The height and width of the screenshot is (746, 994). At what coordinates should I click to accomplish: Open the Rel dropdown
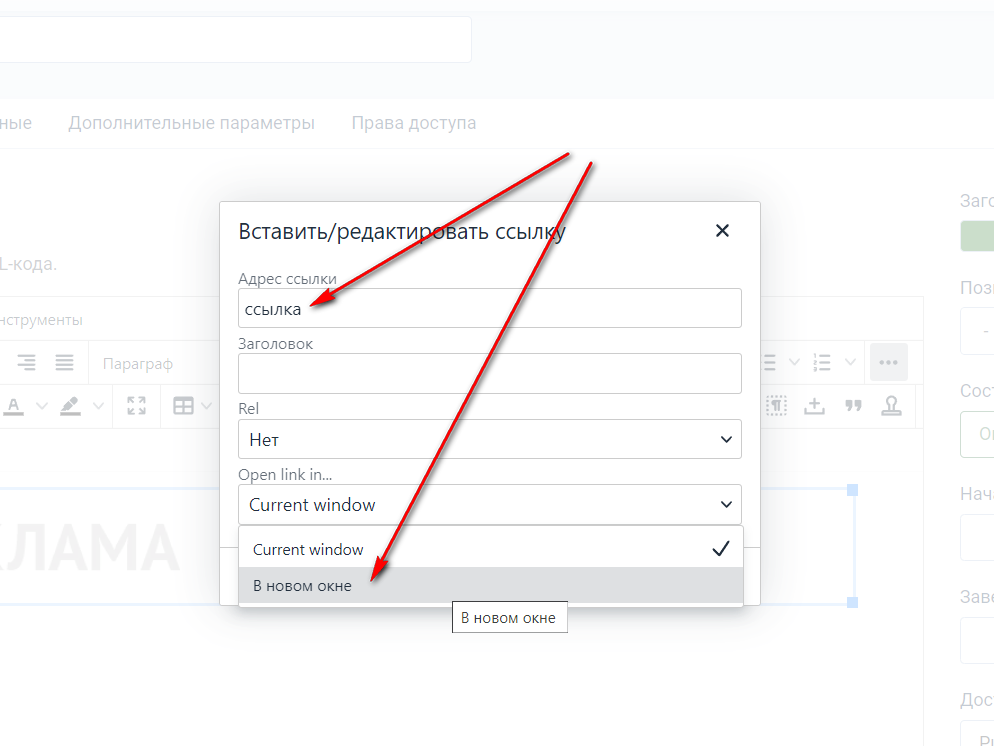click(x=489, y=439)
